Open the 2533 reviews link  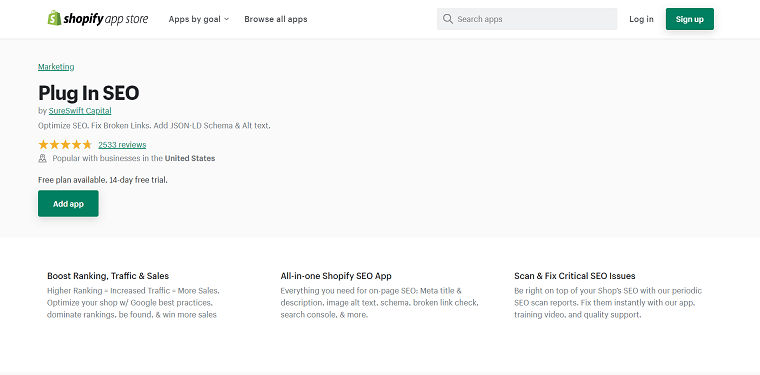coord(122,144)
